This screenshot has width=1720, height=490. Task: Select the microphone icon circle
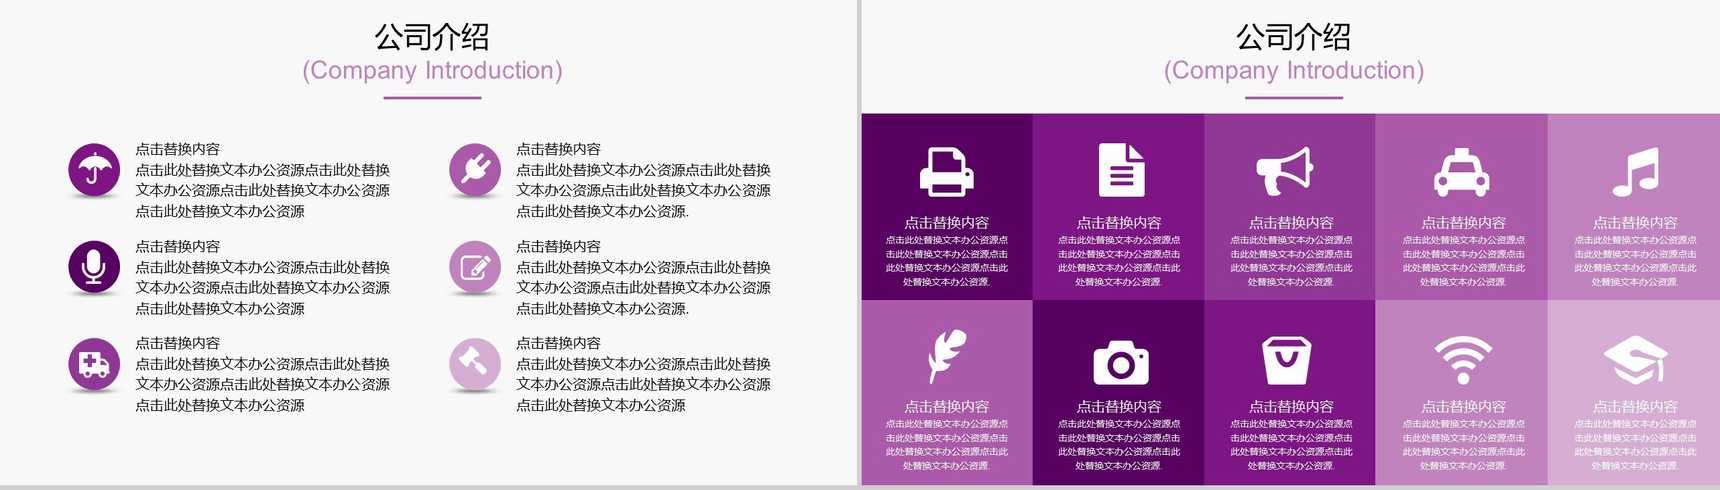click(x=94, y=266)
